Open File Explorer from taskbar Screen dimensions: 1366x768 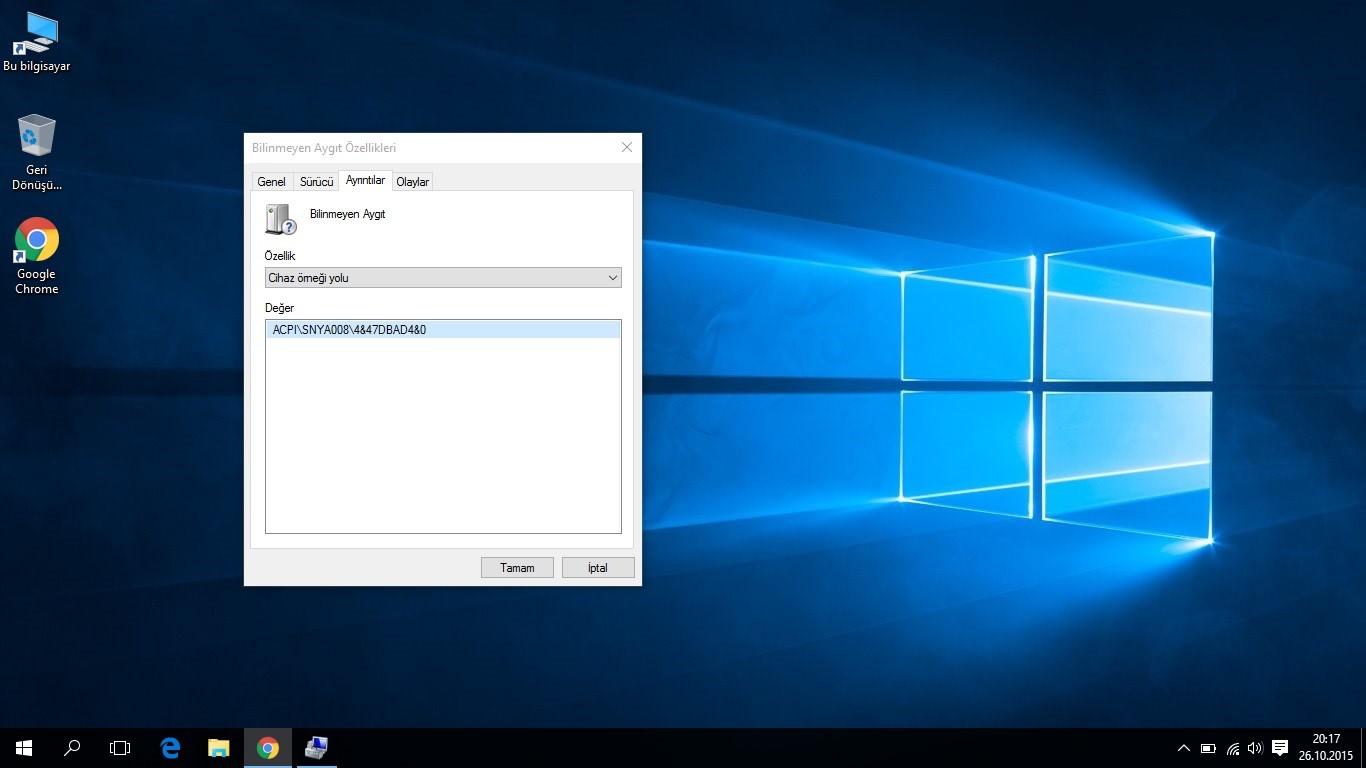pyautogui.click(x=218, y=747)
